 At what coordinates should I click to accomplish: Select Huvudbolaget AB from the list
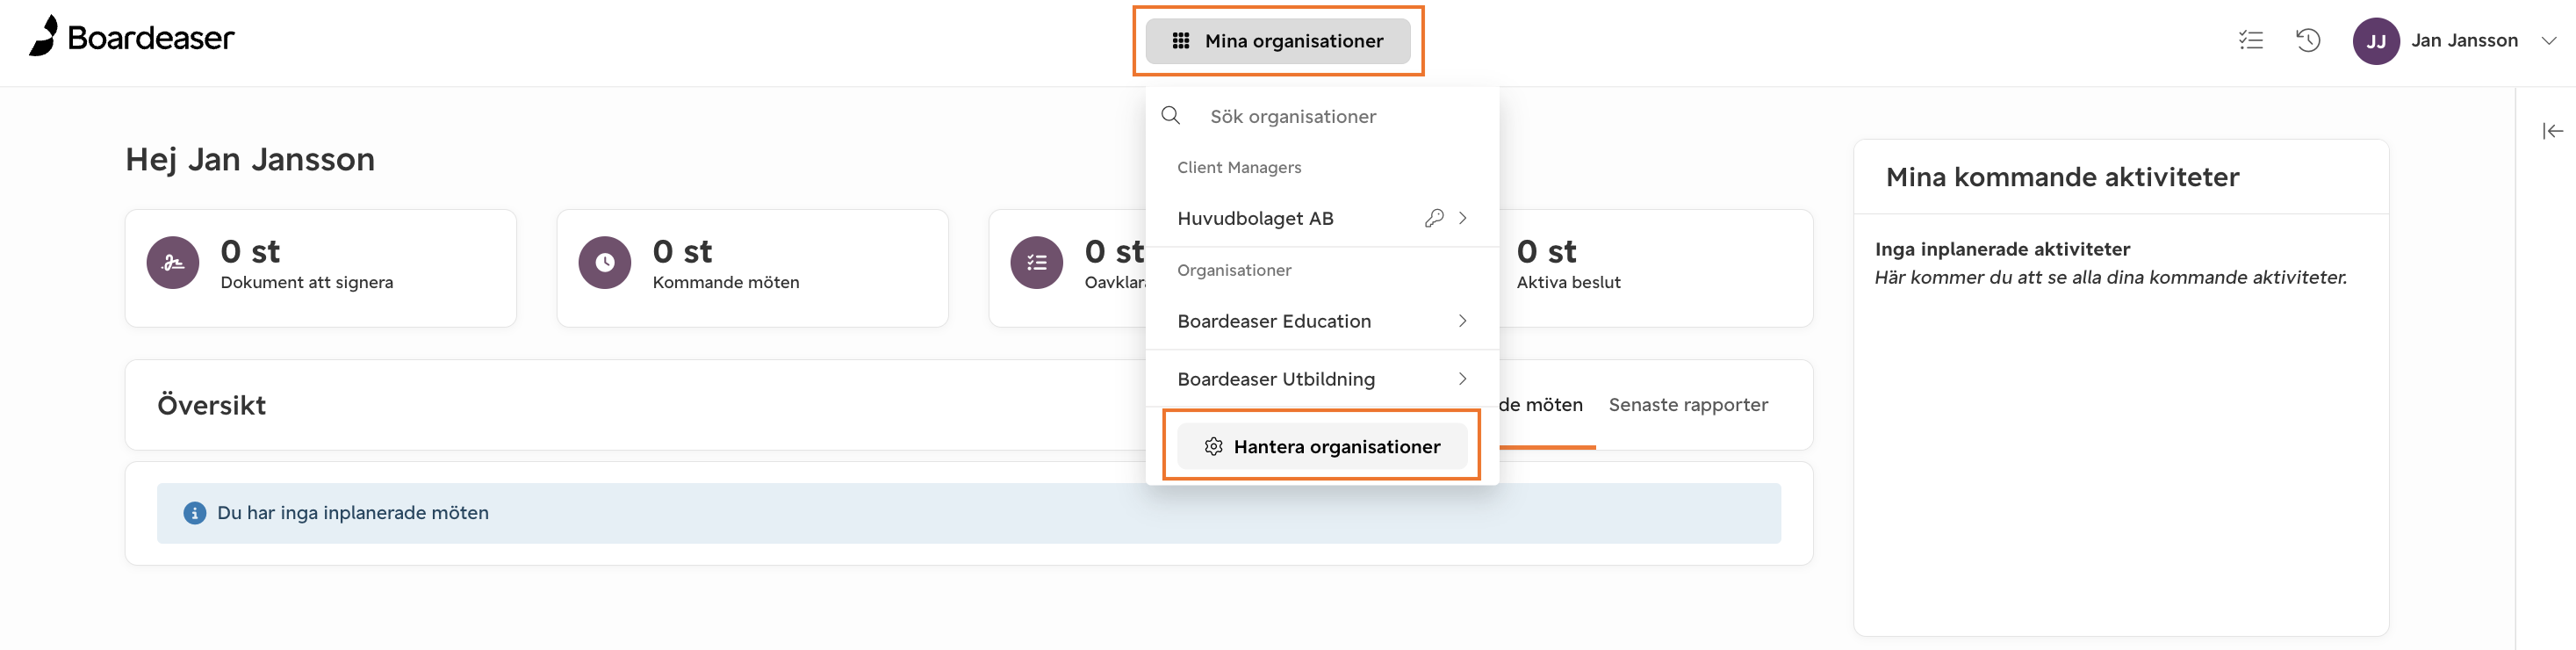tap(1322, 218)
